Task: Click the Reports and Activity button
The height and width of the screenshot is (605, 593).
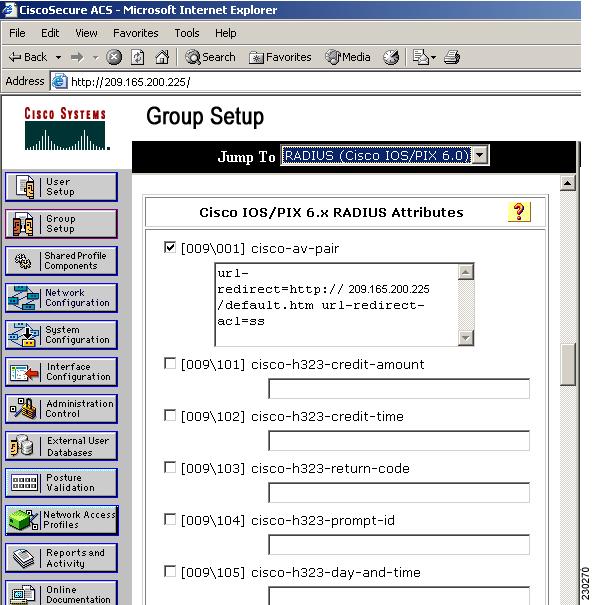Action: [62, 558]
